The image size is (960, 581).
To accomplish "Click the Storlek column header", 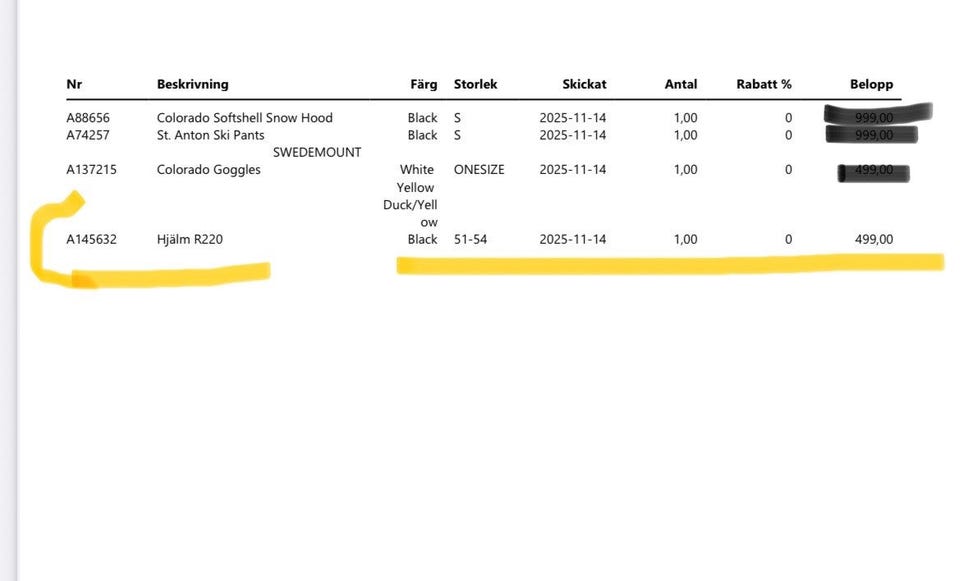I will click(475, 85).
